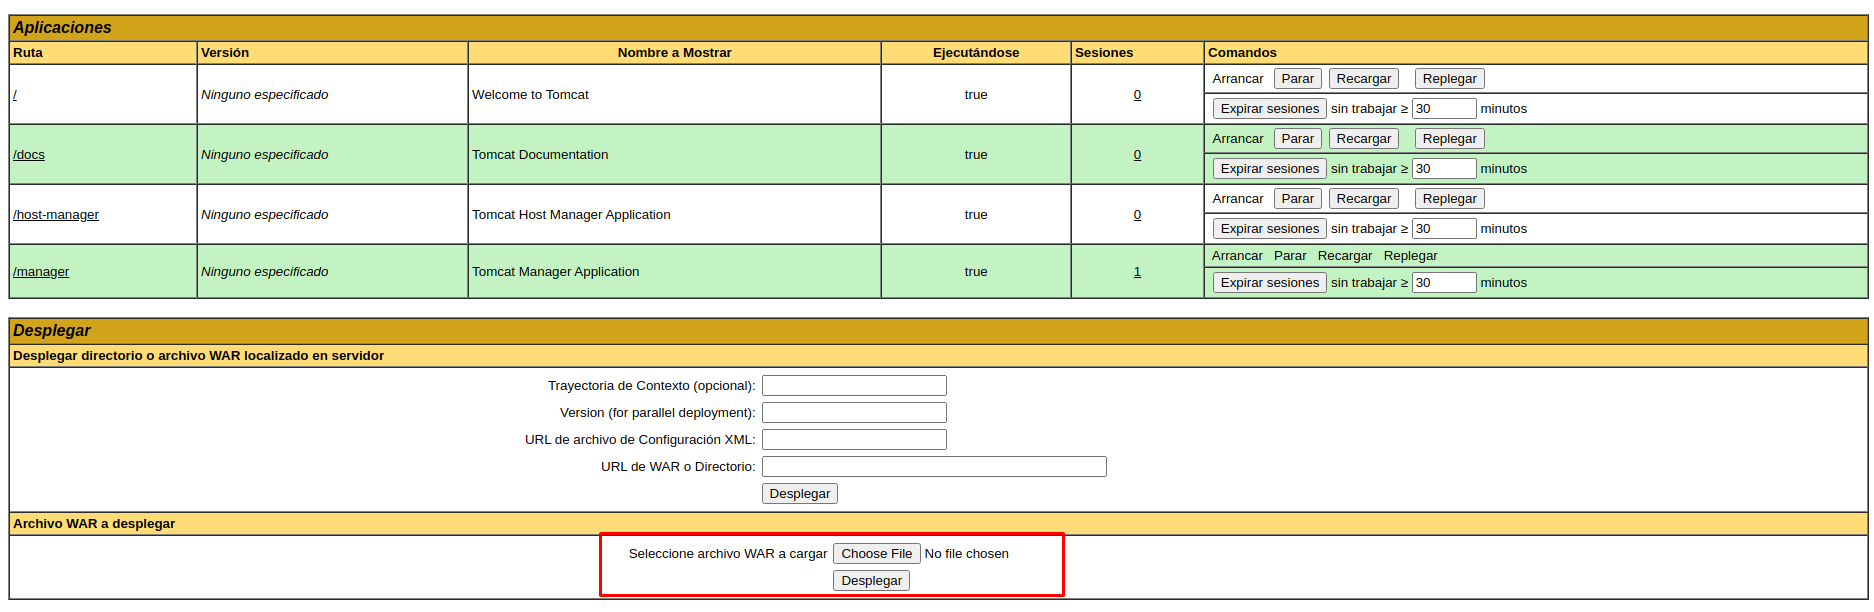Image resolution: width=1874 pixels, height=612 pixels.
Task: Click 'Seleccione archivo WAR a cargar' label
Action: (728, 554)
